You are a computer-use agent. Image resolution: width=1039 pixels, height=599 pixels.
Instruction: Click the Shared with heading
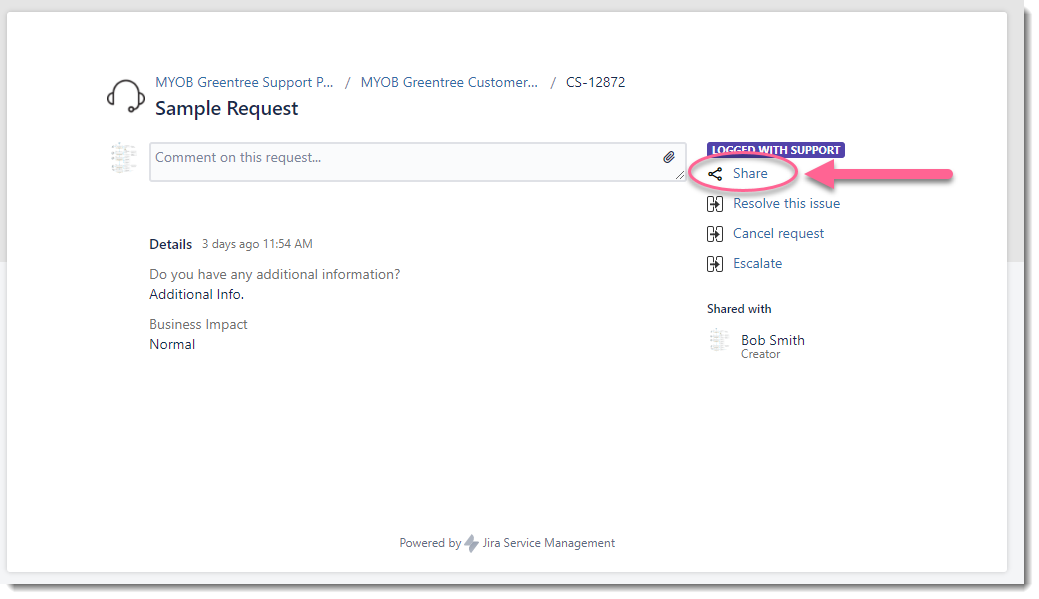point(739,309)
